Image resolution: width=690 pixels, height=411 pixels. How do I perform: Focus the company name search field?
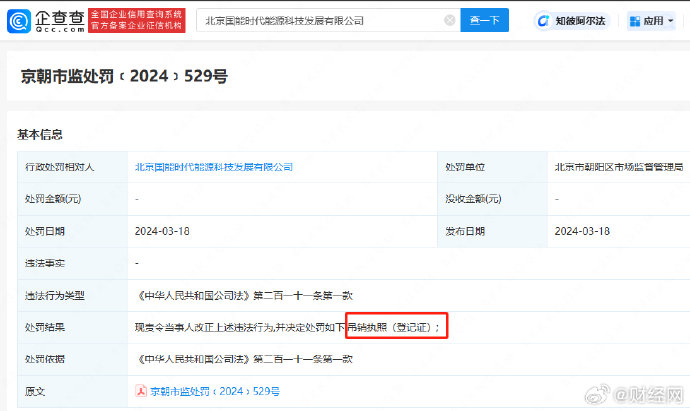(x=328, y=20)
